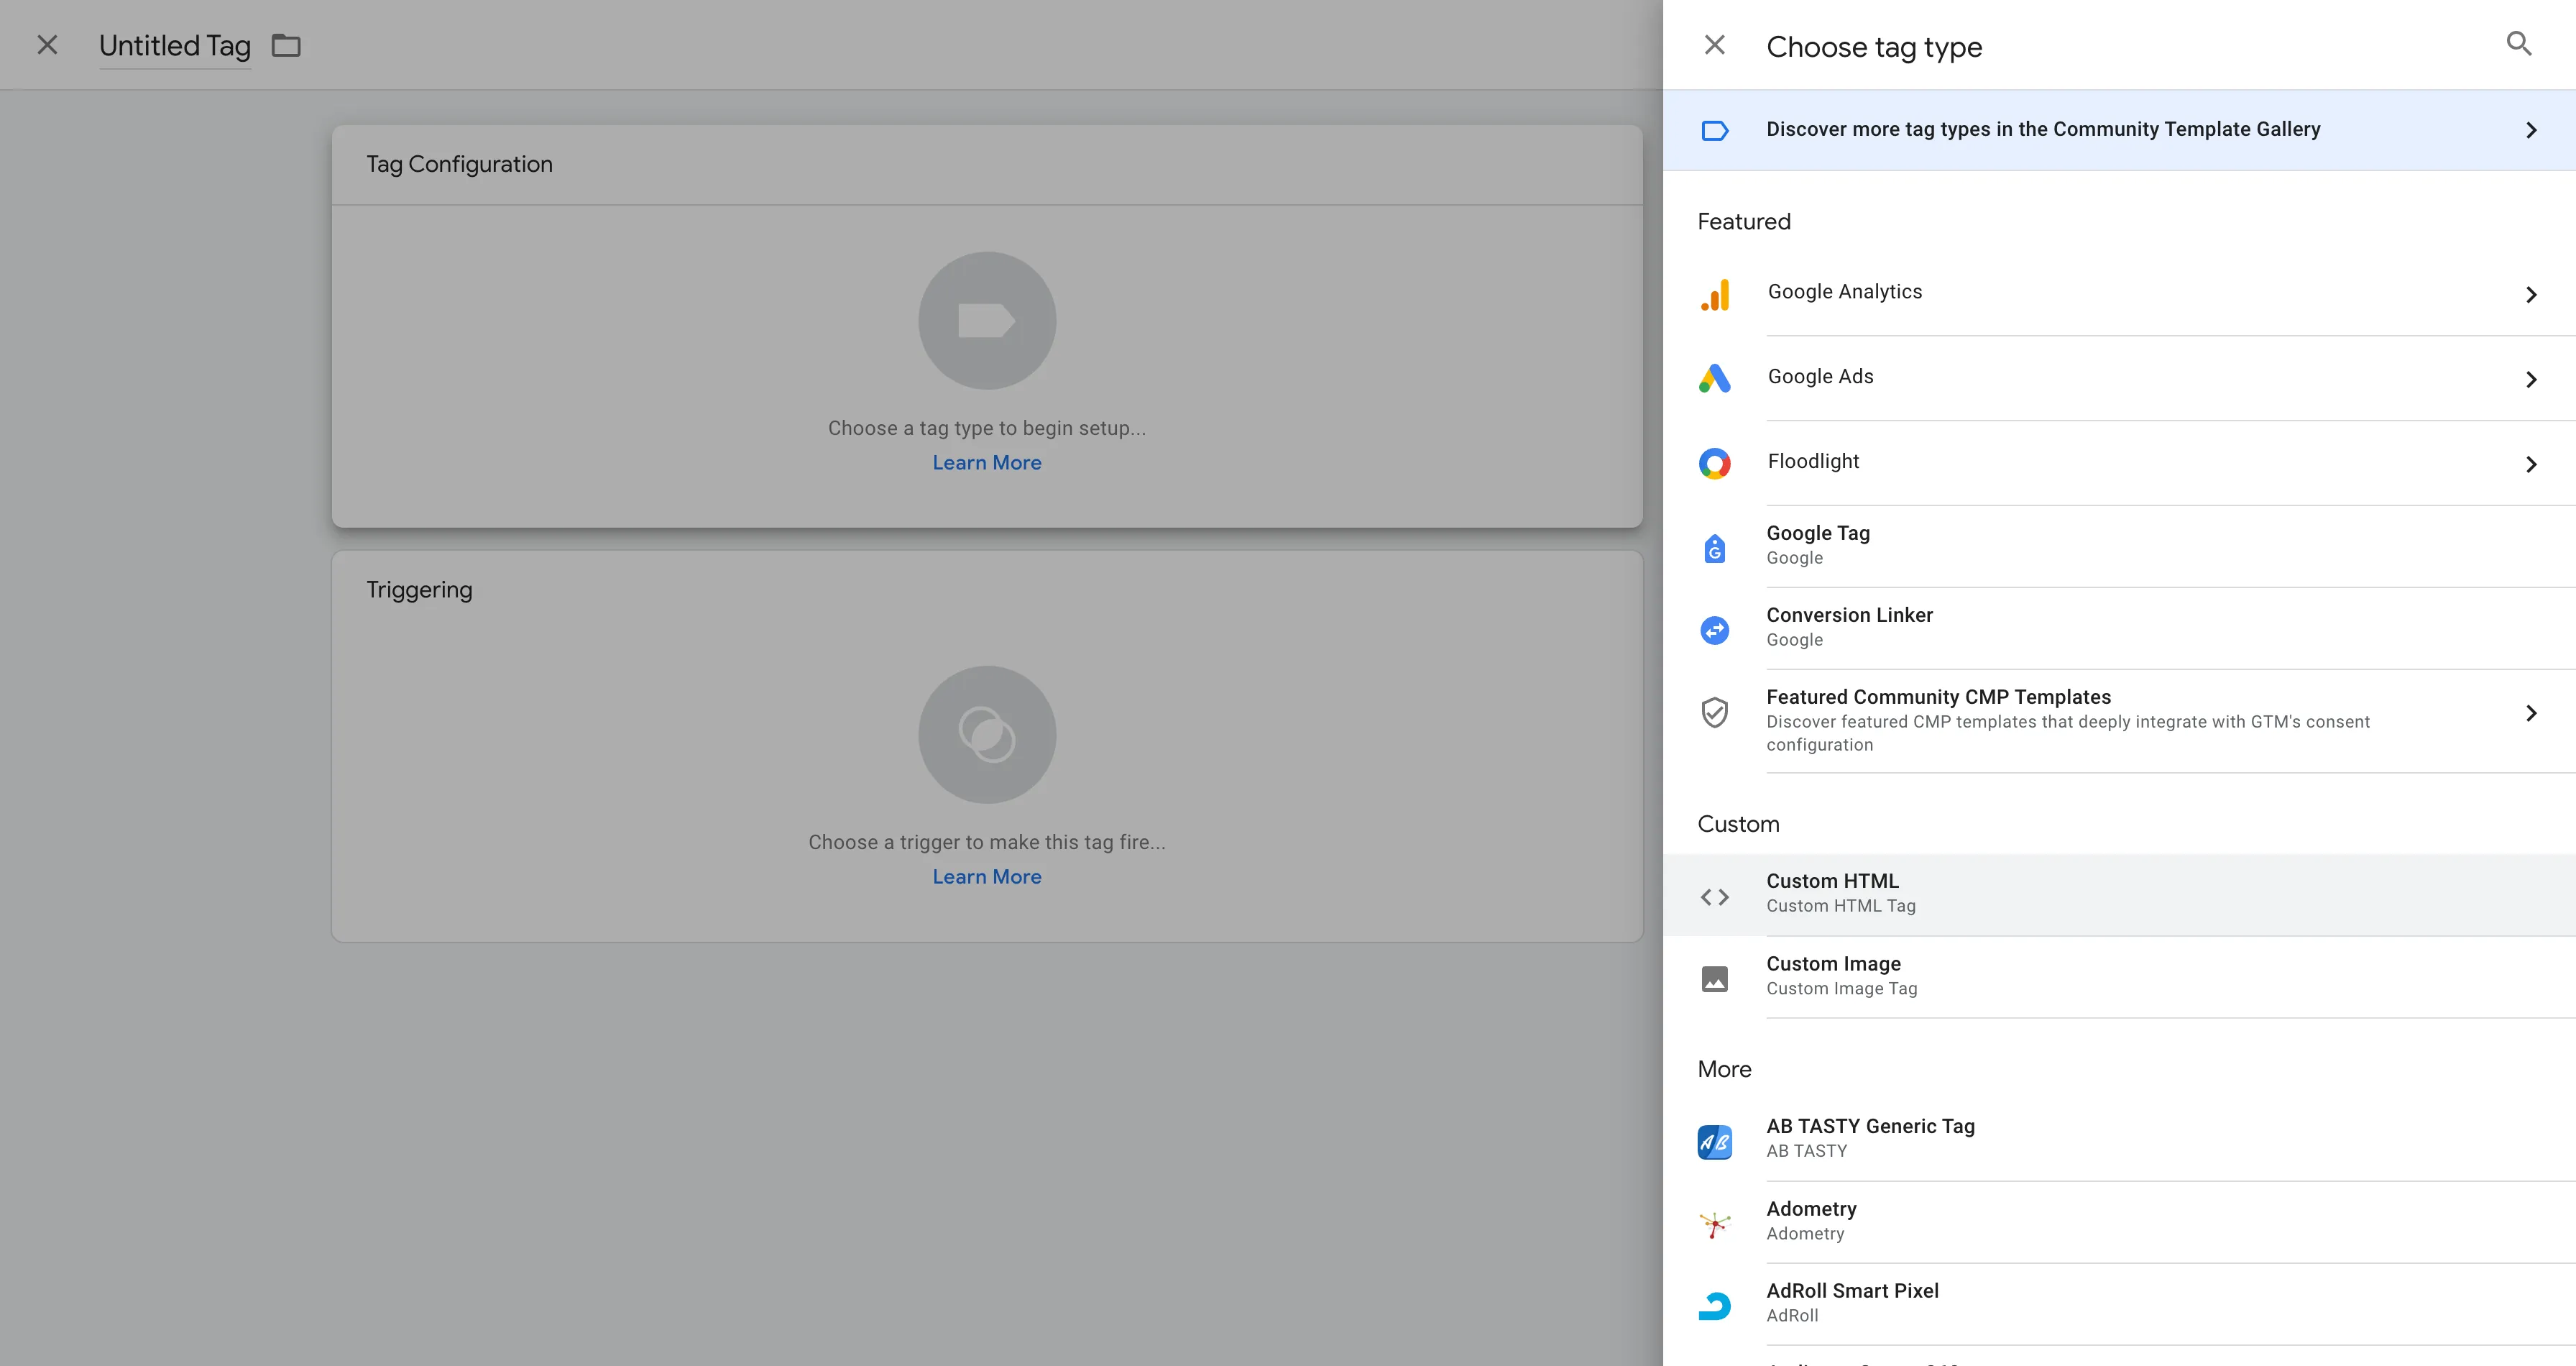Choose the Adometry tag type
2576x1366 pixels.
2119,1222
